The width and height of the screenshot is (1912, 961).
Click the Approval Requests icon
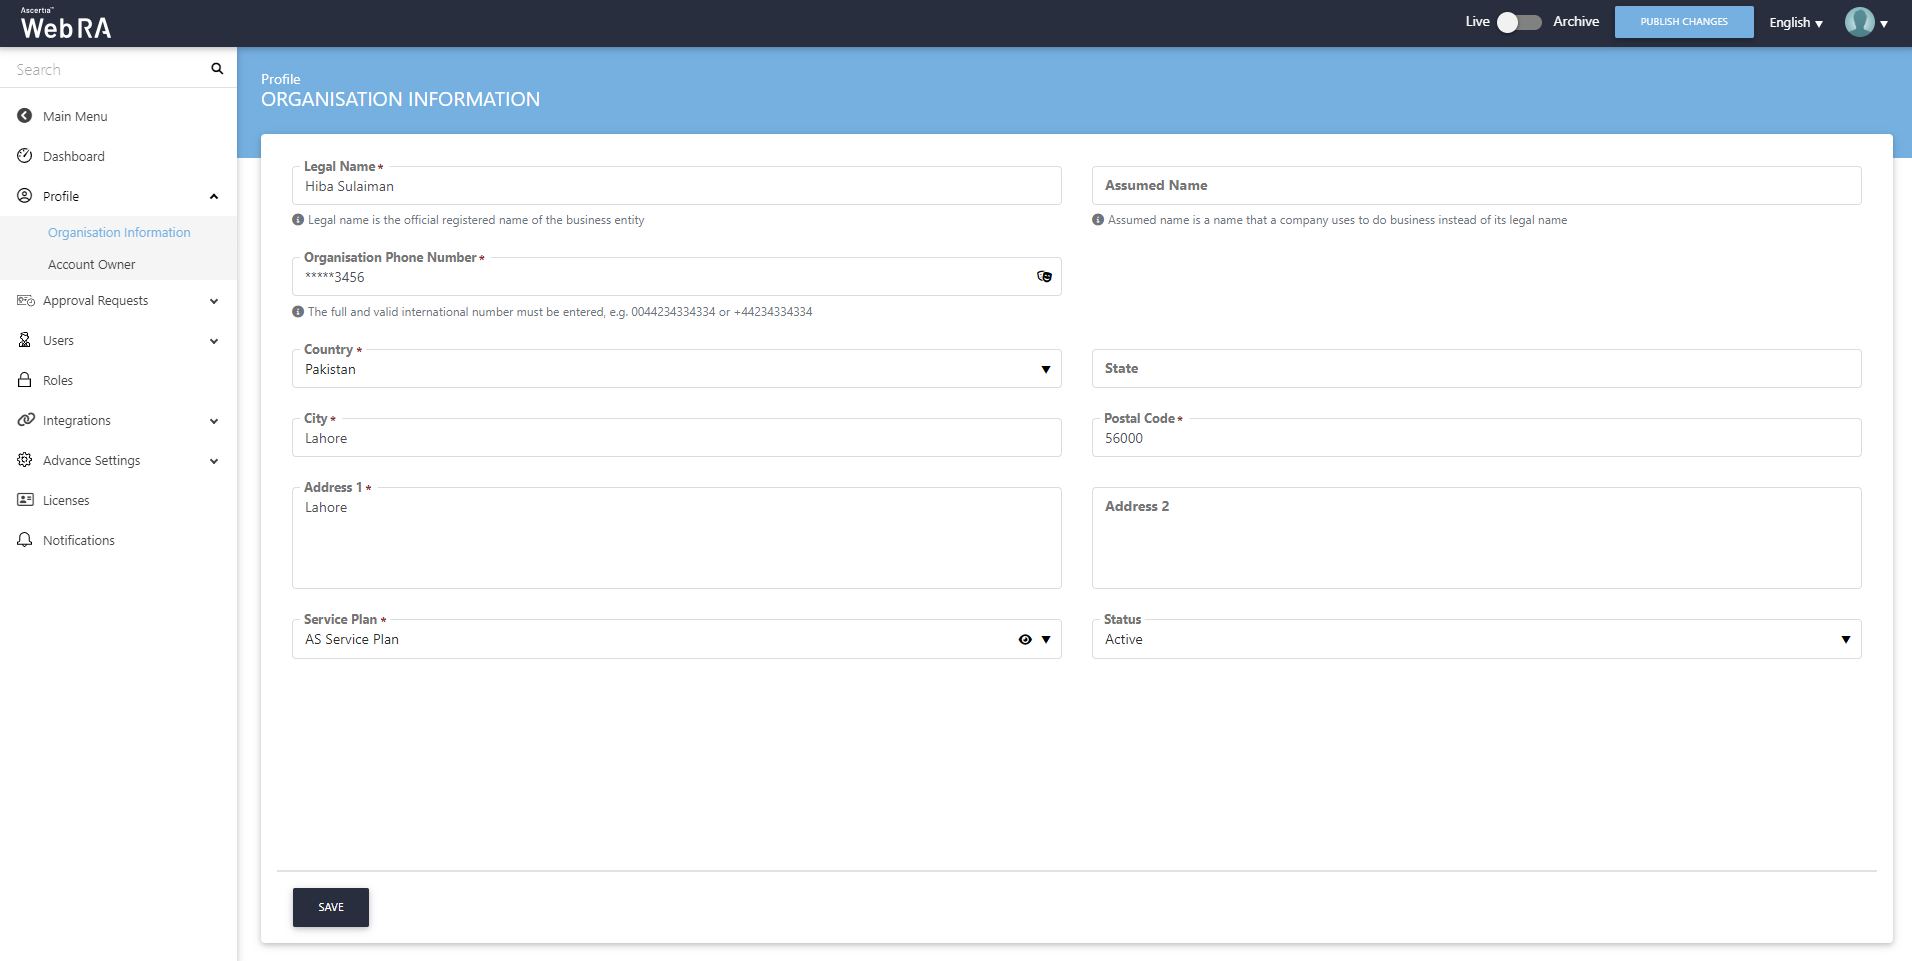click(x=25, y=300)
